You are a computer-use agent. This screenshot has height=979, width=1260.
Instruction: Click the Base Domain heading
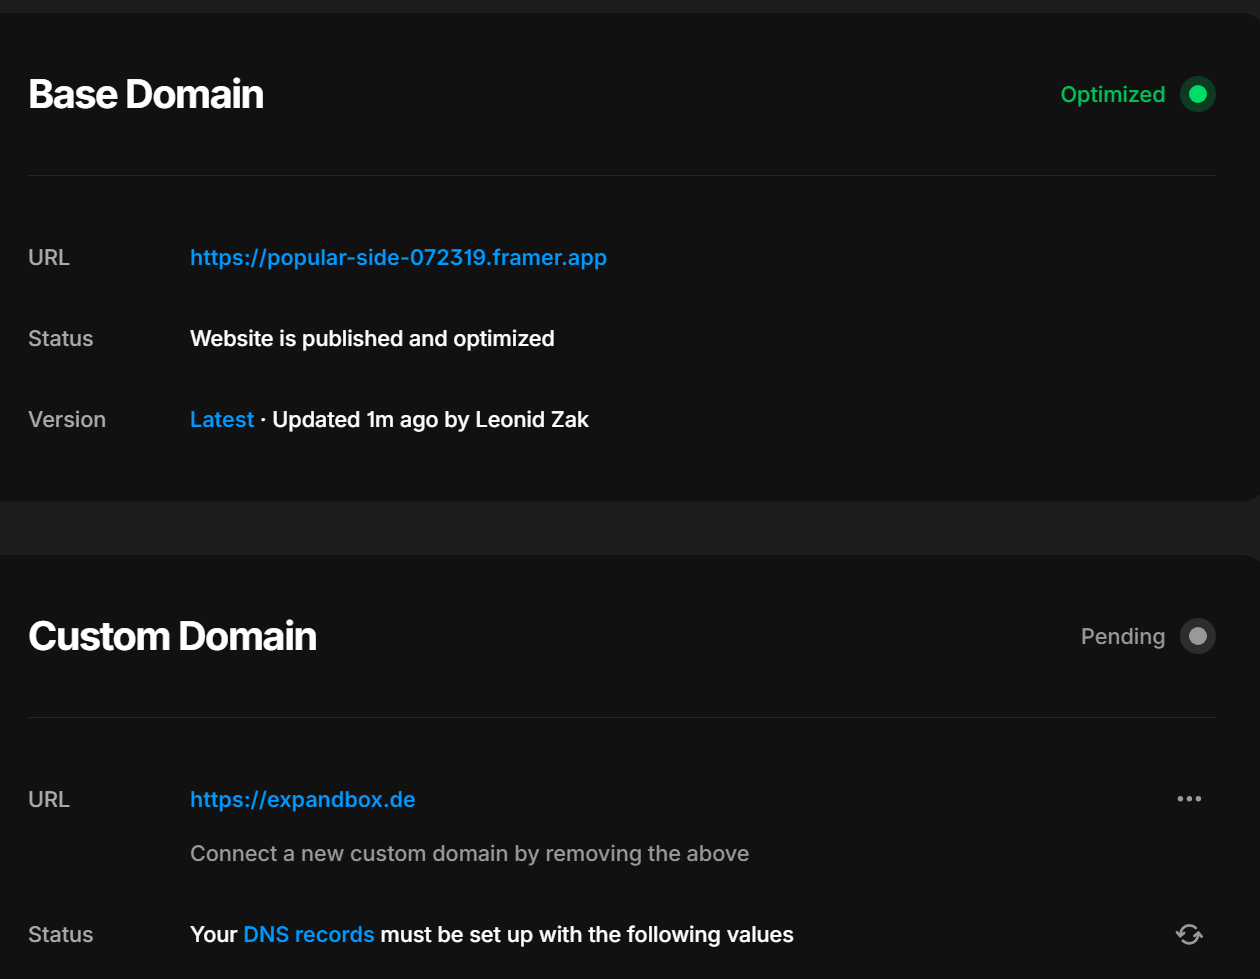coord(146,94)
